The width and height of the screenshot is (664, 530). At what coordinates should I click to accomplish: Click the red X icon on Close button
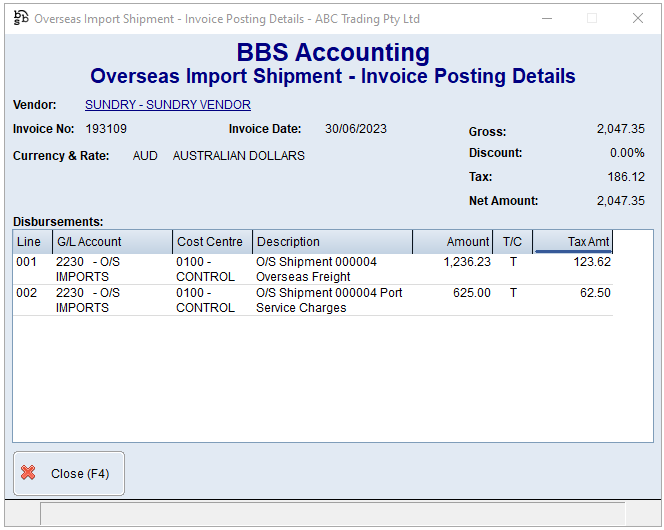29,473
